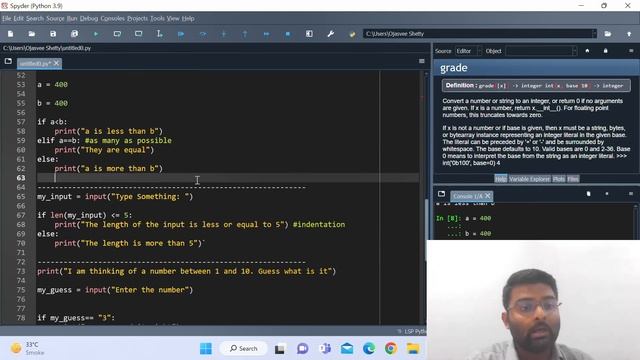Open the PYTHONPATH manager icon
640x360 pixels.
pyautogui.click(x=352, y=34)
